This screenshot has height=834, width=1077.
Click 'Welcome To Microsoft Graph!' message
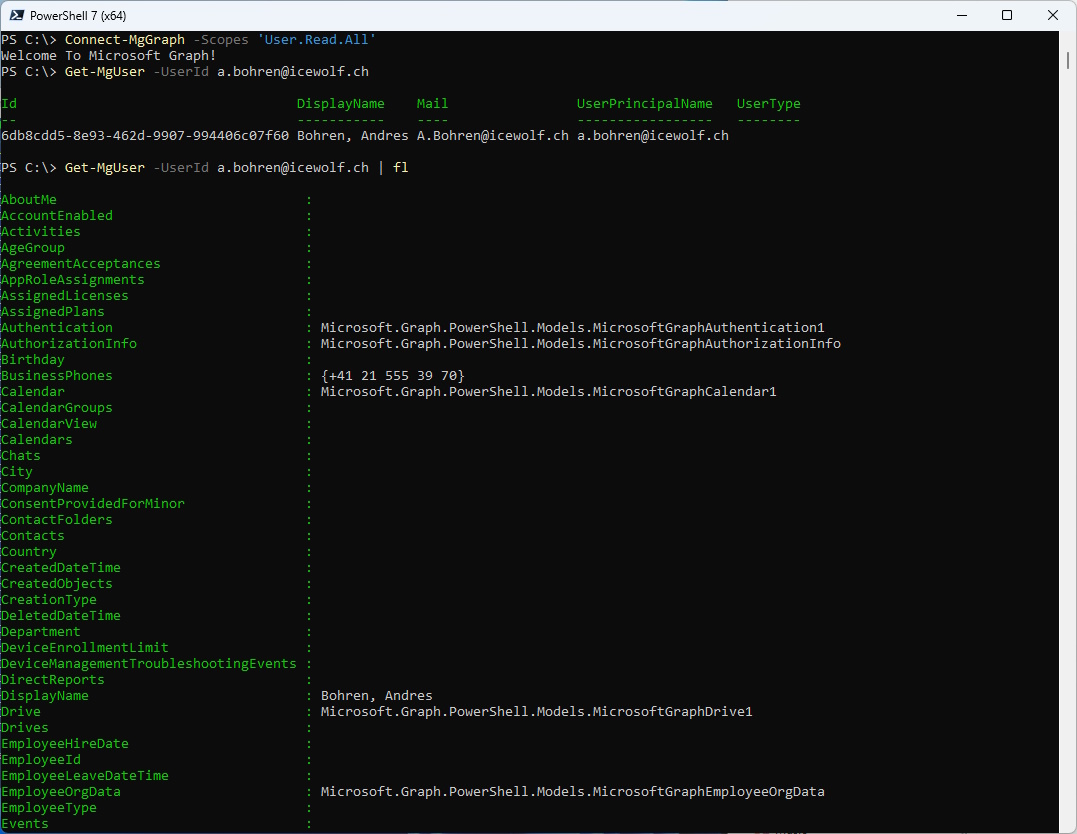point(109,56)
